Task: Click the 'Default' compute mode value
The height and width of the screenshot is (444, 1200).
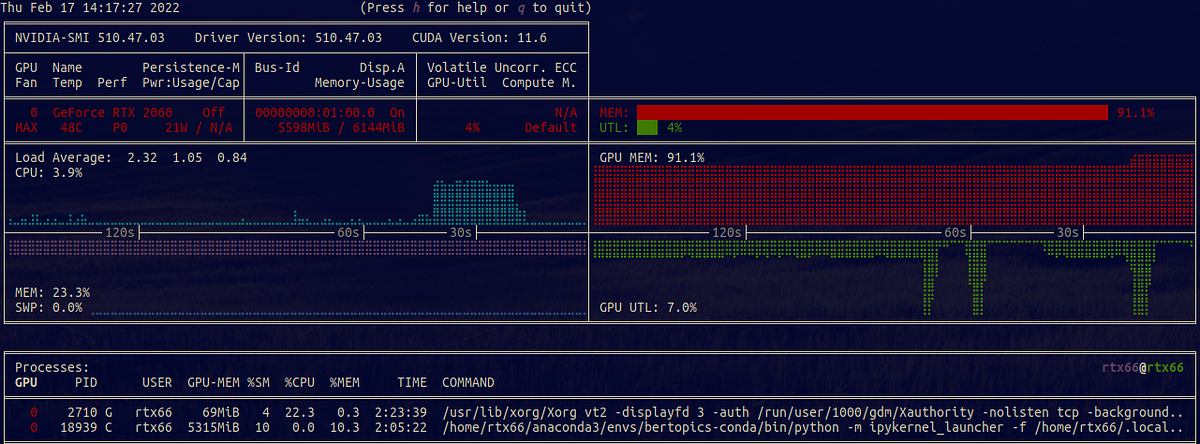Action: (550, 128)
